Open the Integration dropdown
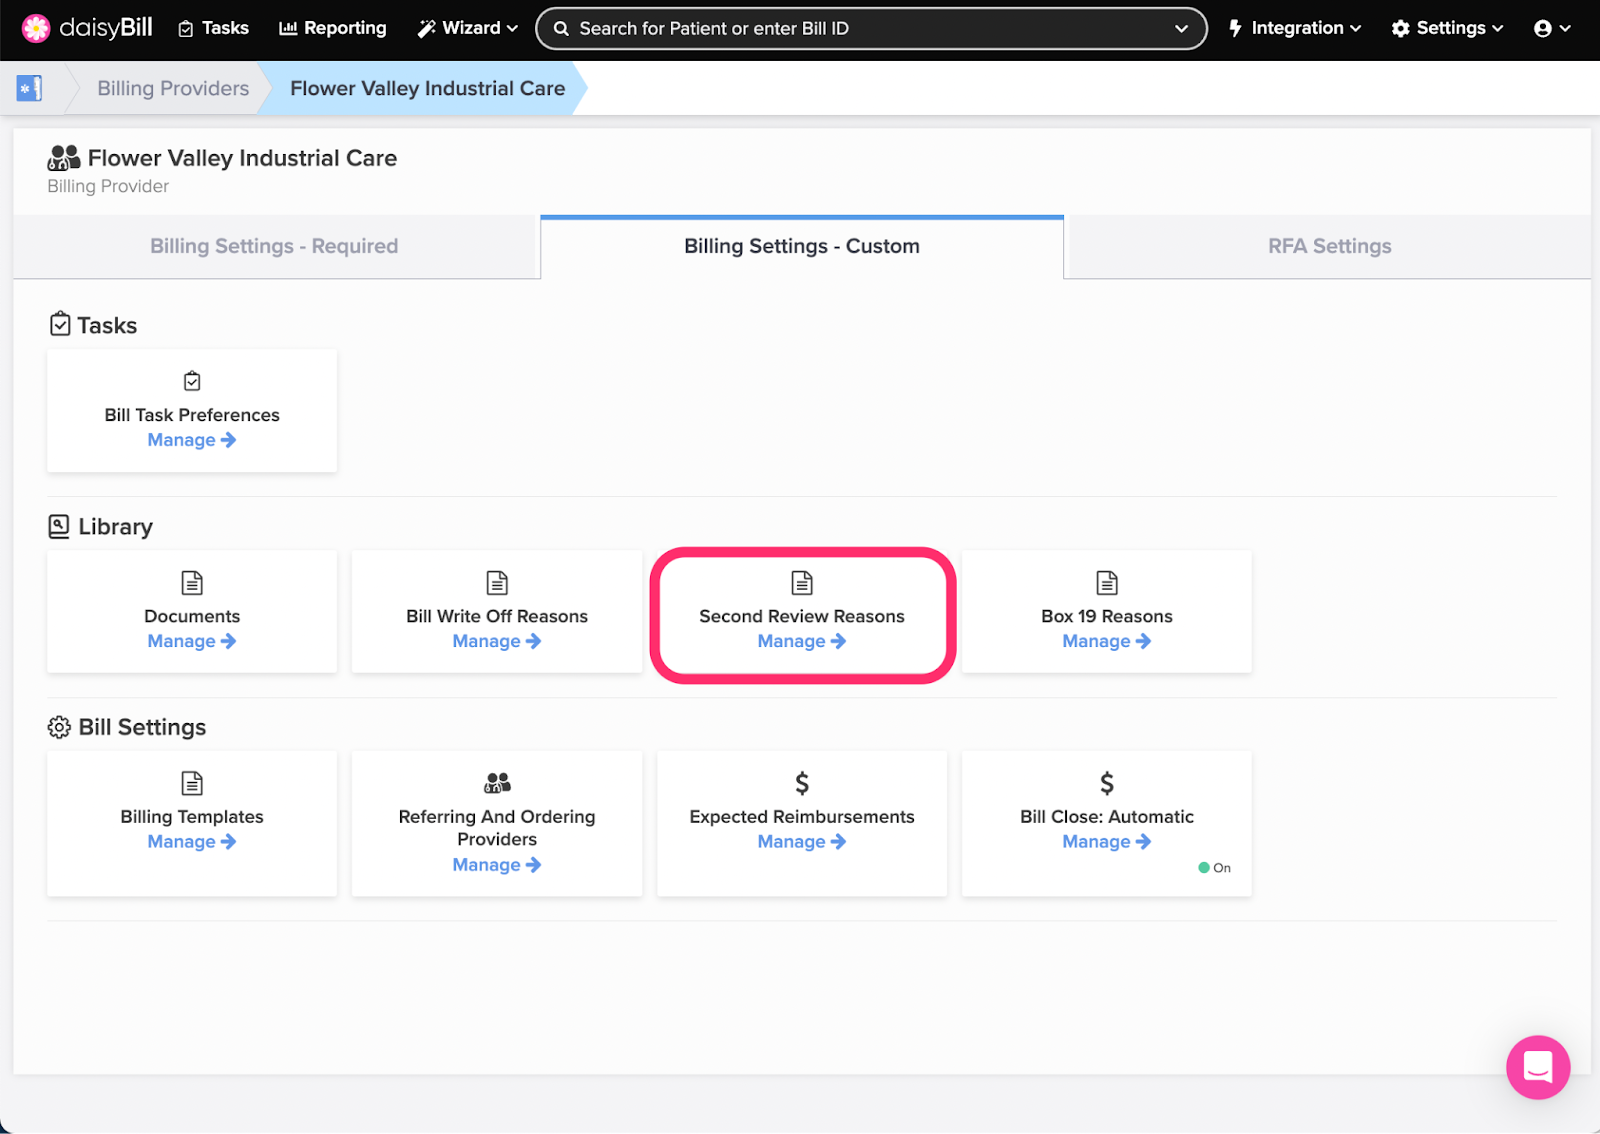Image resolution: width=1600 pixels, height=1134 pixels. [1295, 28]
